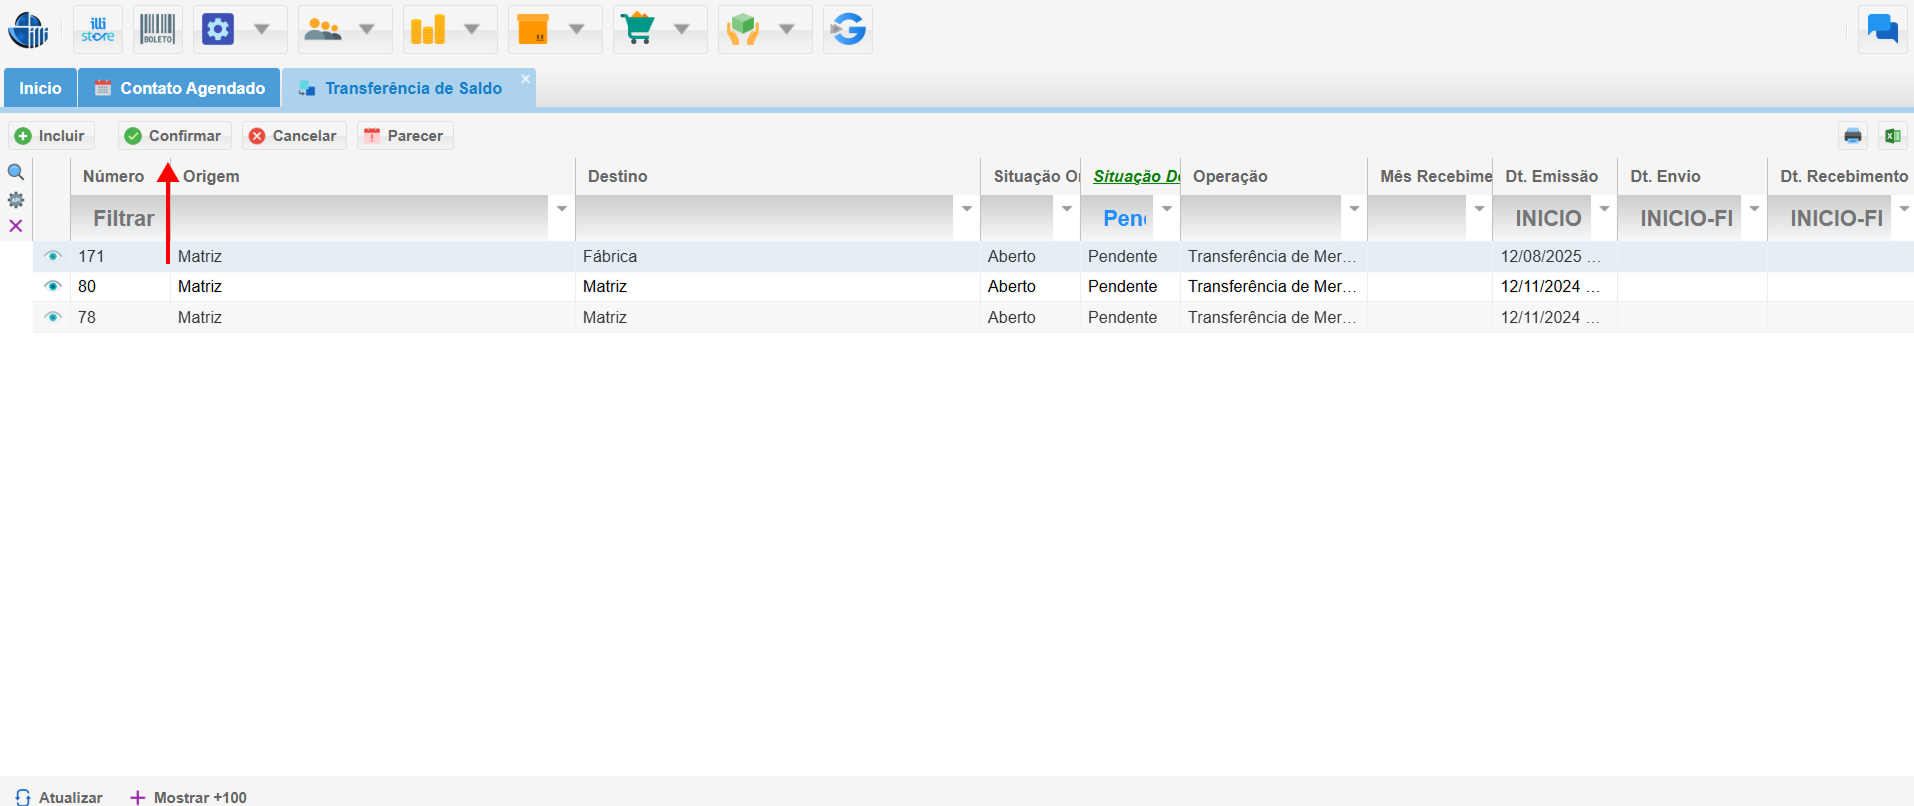Export the grid with the Excel icon
The height and width of the screenshot is (806, 1914).
[1892, 136]
